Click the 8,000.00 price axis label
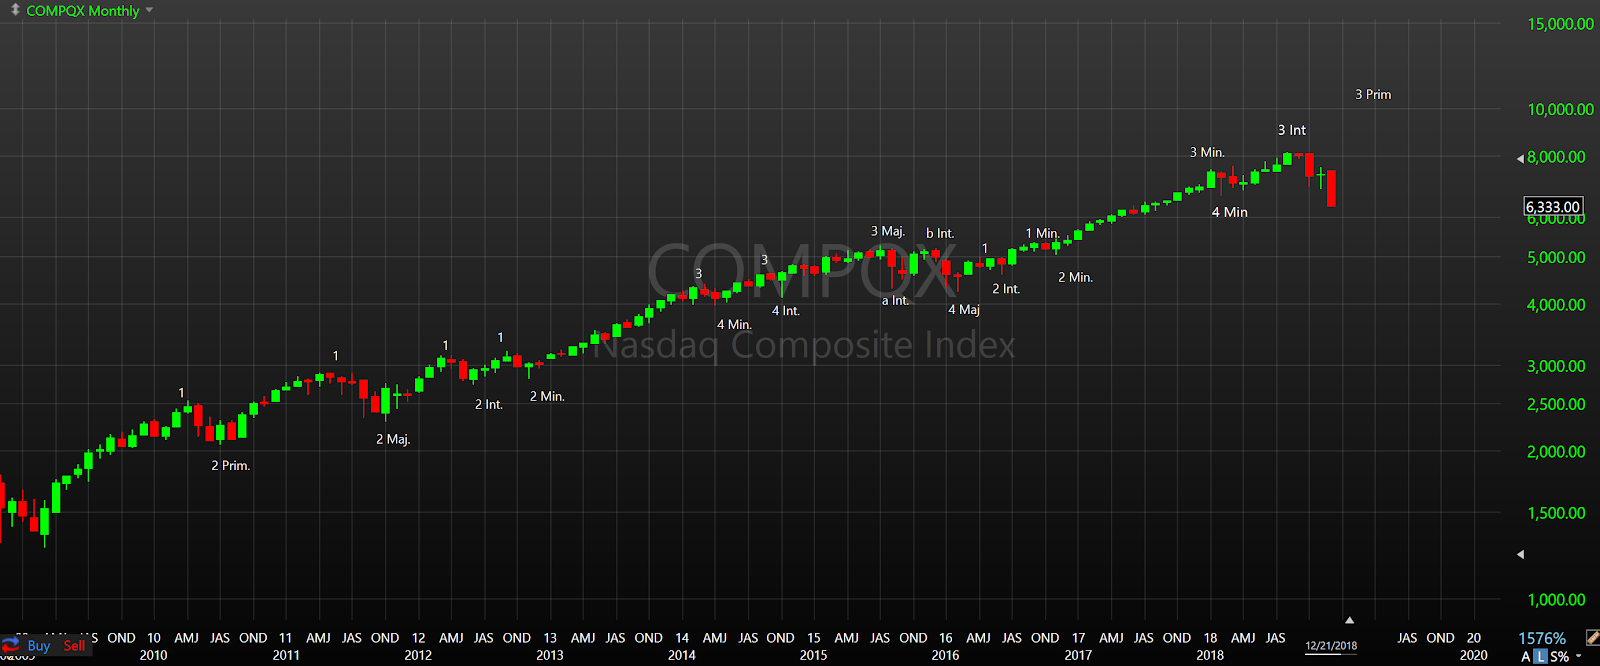The image size is (1600, 666). [1556, 157]
